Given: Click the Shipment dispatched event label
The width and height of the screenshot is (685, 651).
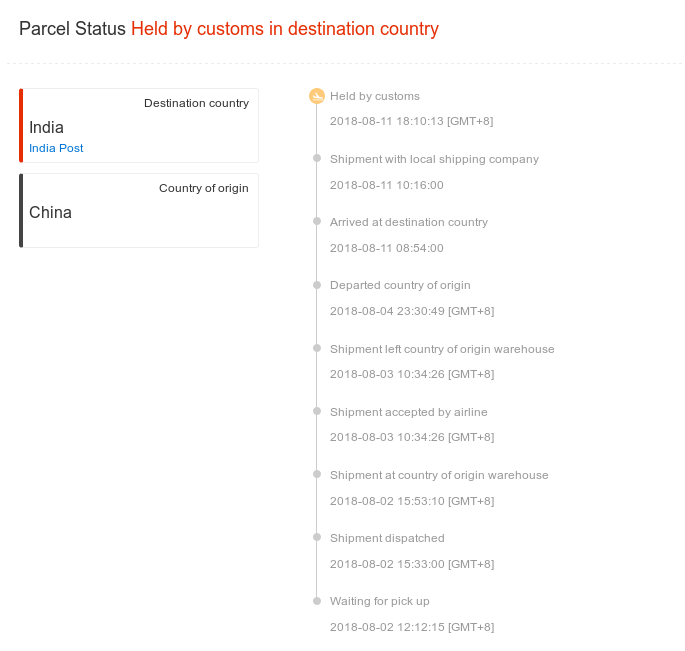Looking at the screenshot, I should click(x=387, y=538).
